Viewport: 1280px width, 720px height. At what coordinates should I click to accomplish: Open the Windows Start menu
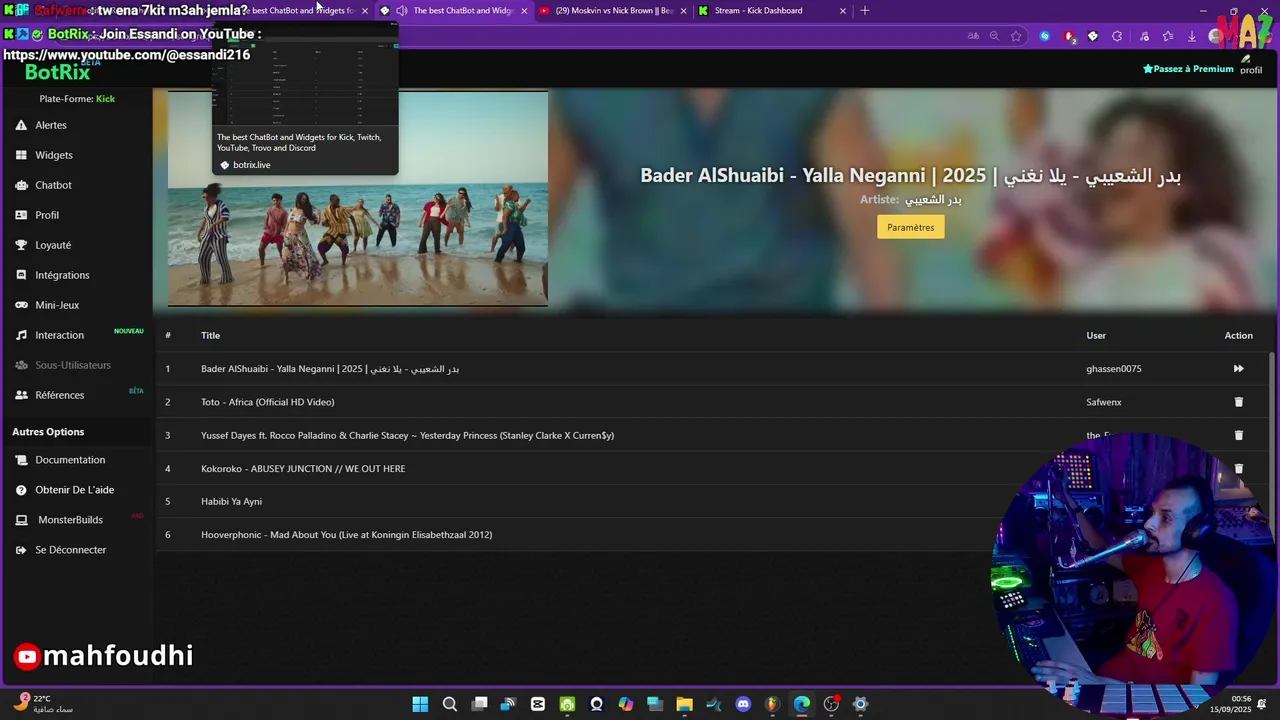pos(420,704)
